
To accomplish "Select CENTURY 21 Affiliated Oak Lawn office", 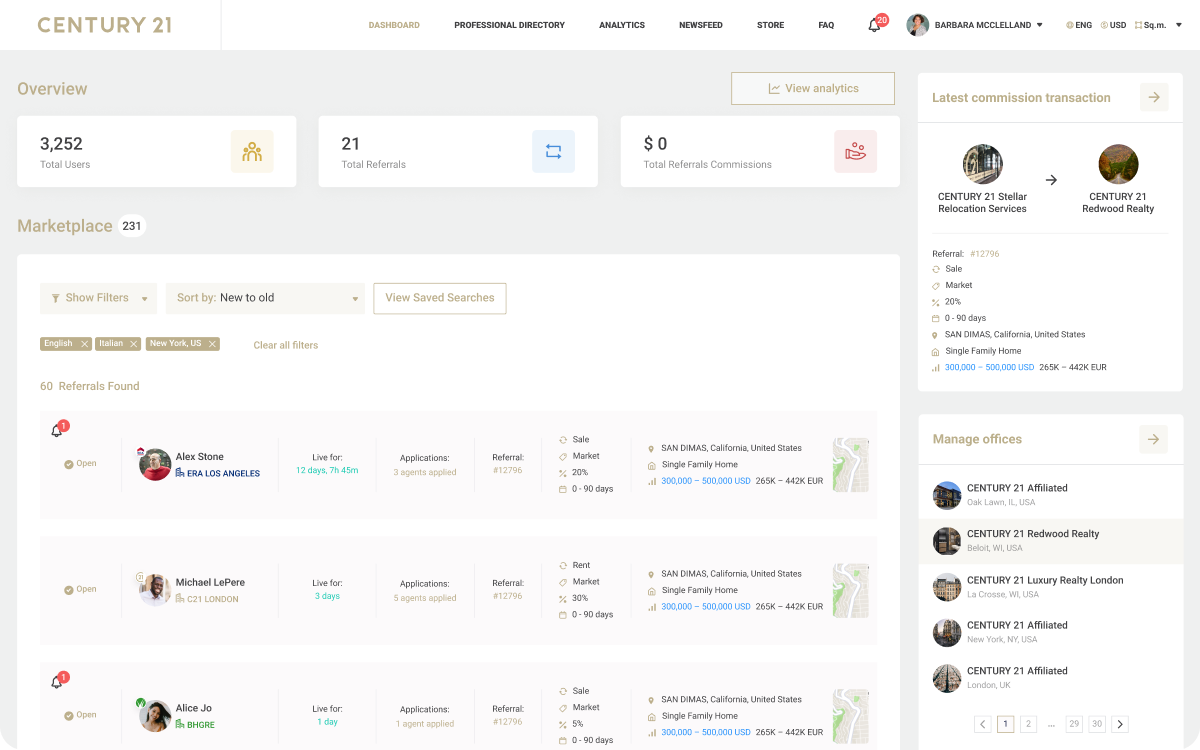I will (1051, 495).
